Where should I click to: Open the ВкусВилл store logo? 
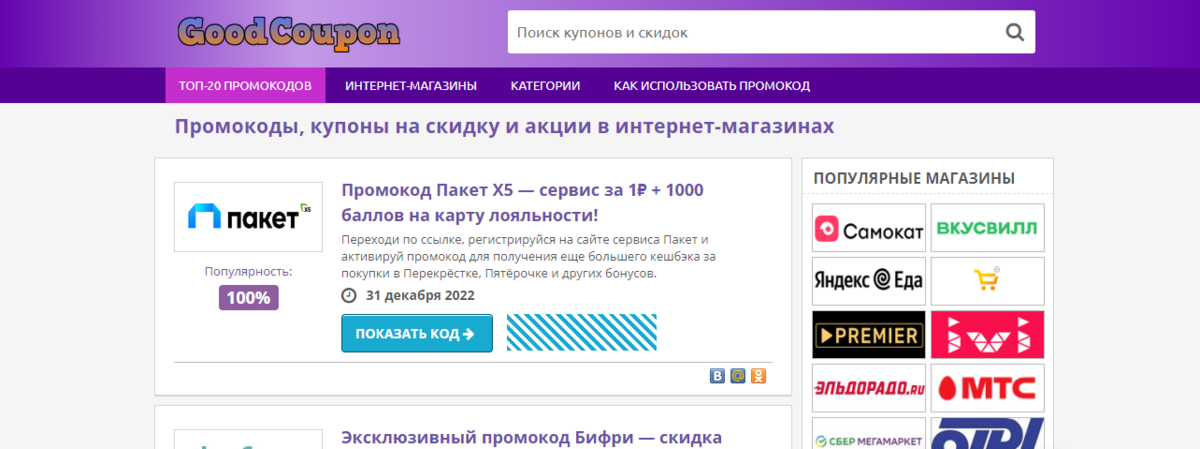coord(987,228)
